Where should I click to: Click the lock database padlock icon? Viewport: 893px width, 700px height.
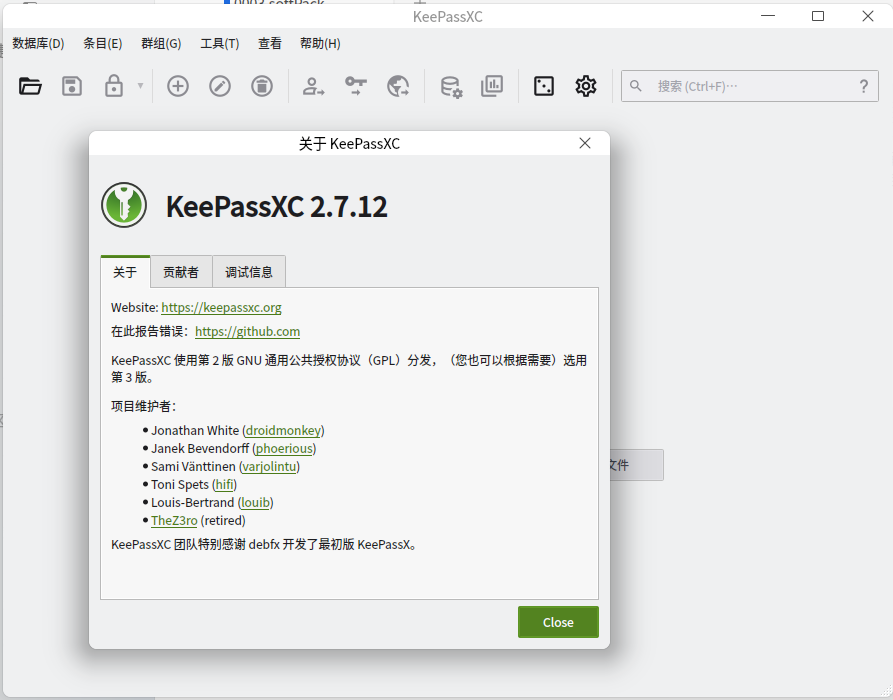pyautogui.click(x=114, y=86)
